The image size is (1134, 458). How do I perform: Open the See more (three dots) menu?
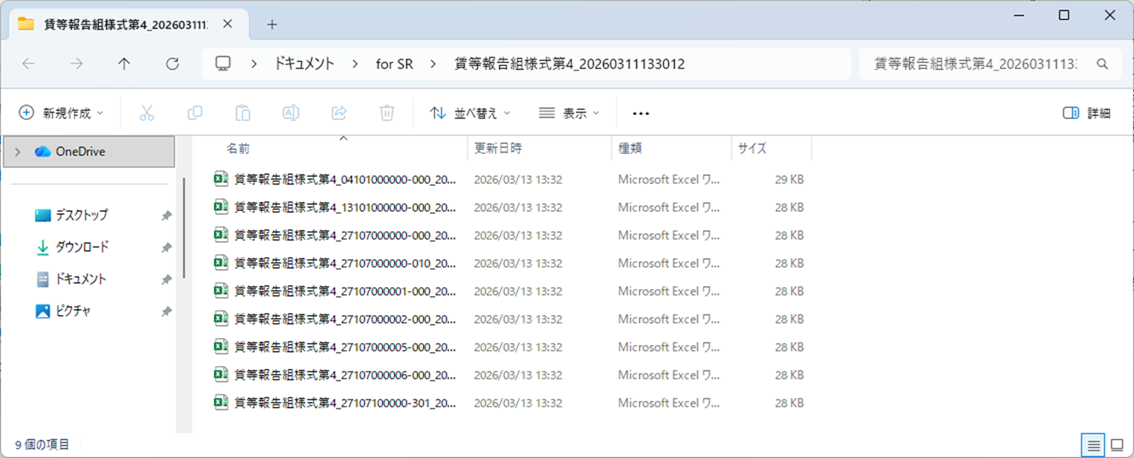point(641,114)
